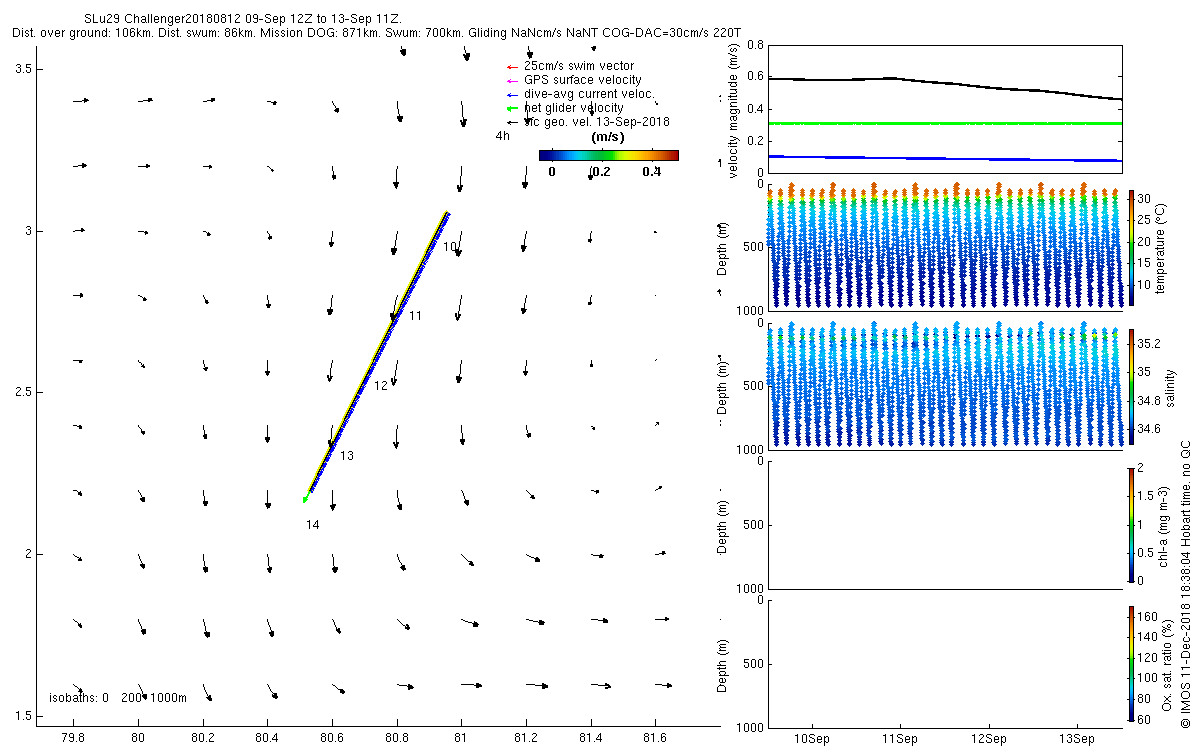The image size is (1200, 750).
Task: Click the green line in the velocity magnitude plot
Action: click(944, 123)
